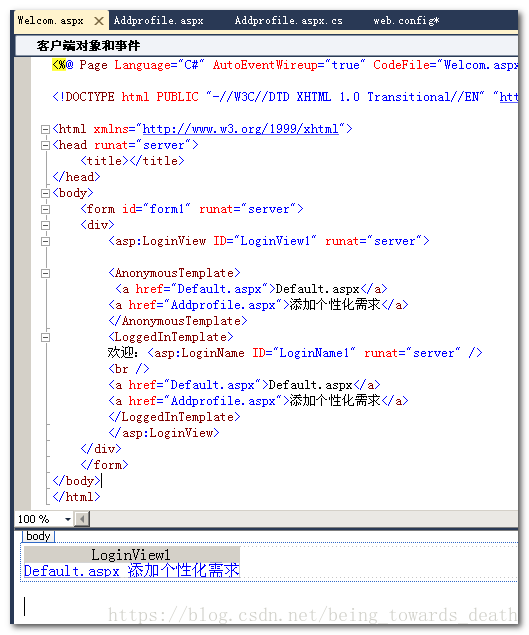
Task: Click the 添加个性化需求 link in design view
Action: click(183, 571)
